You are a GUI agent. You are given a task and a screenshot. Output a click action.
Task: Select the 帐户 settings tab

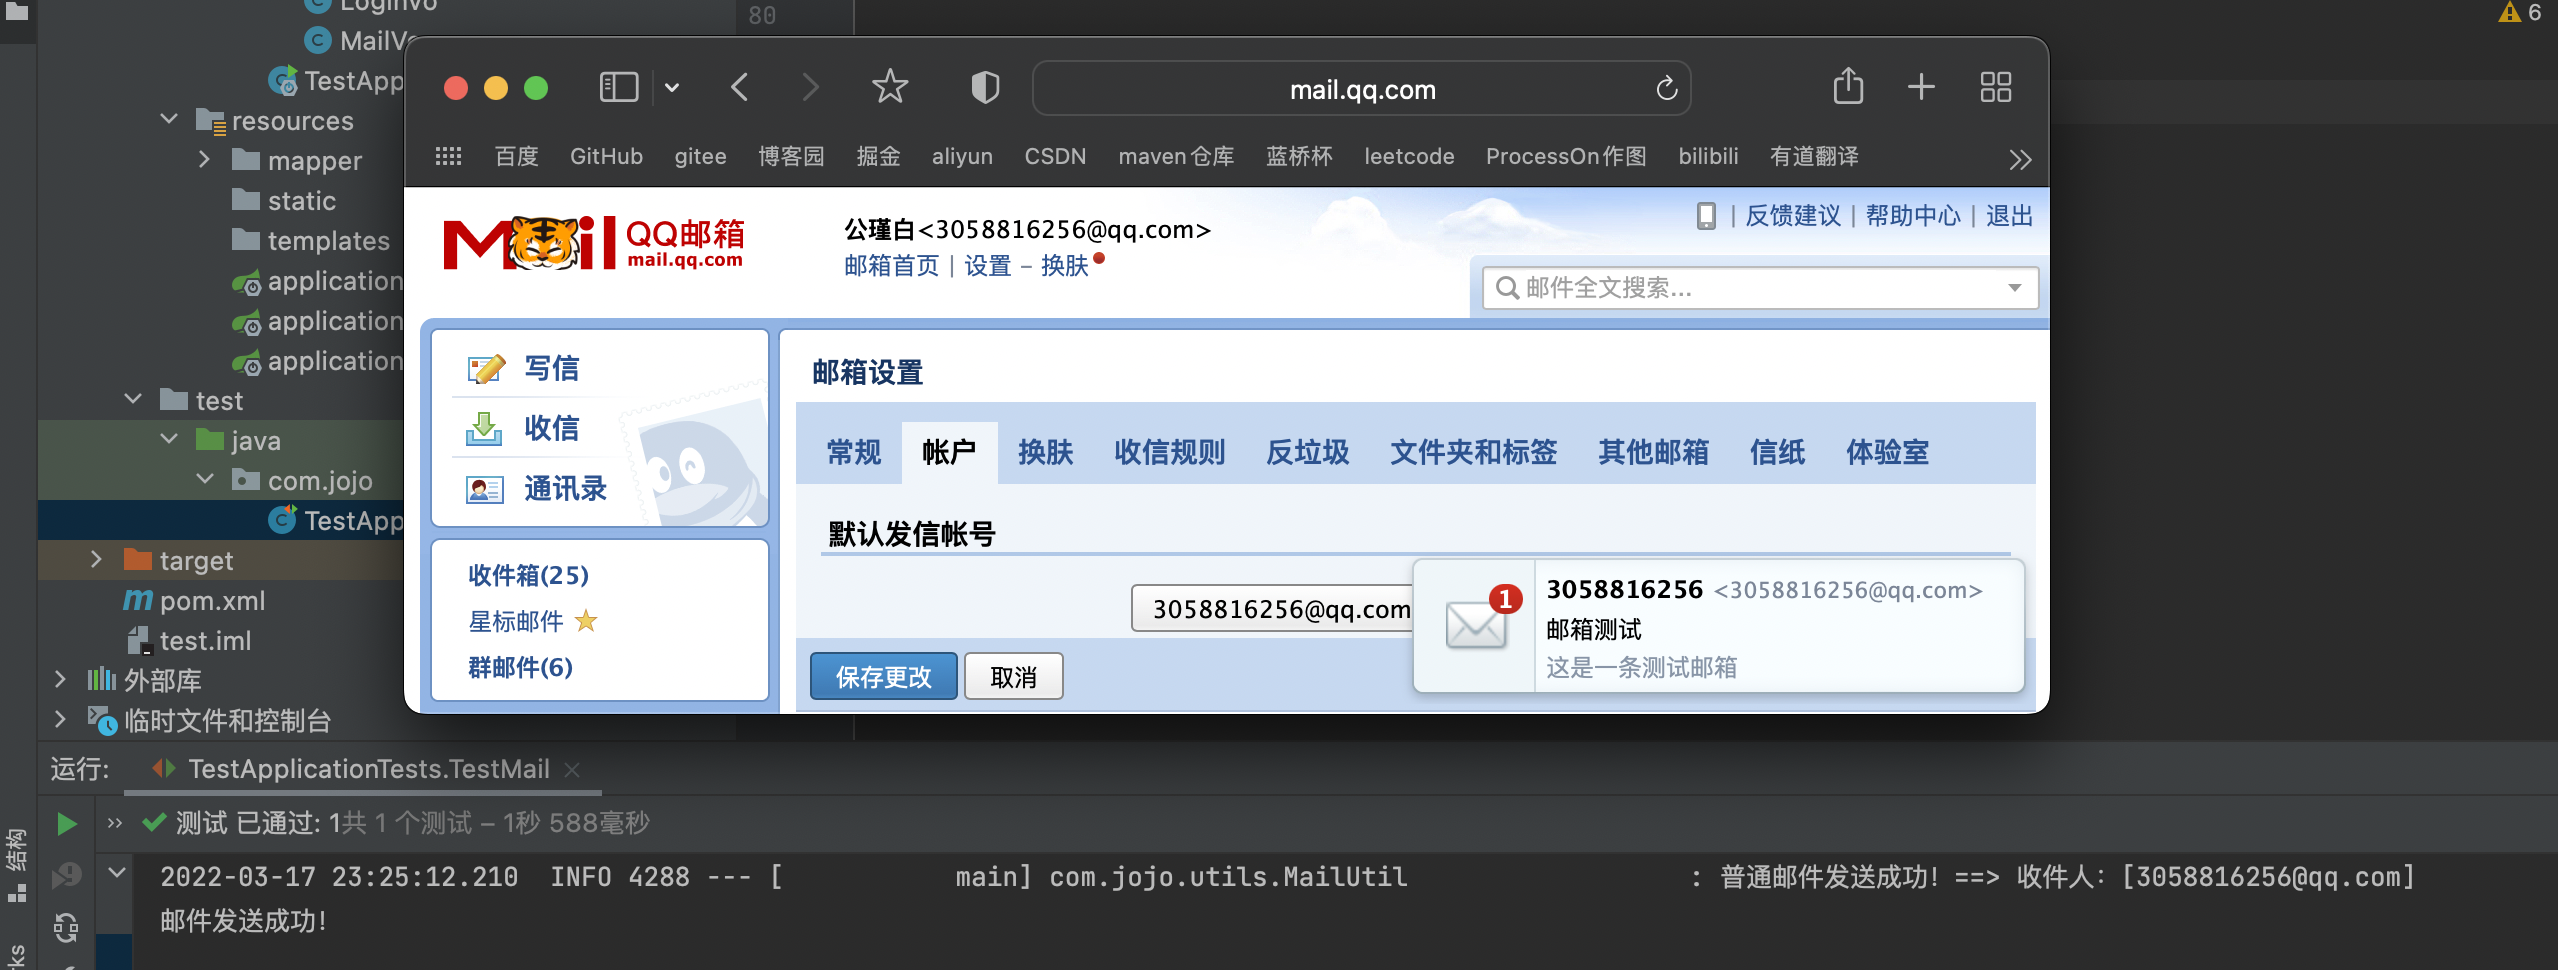pos(949,453)
